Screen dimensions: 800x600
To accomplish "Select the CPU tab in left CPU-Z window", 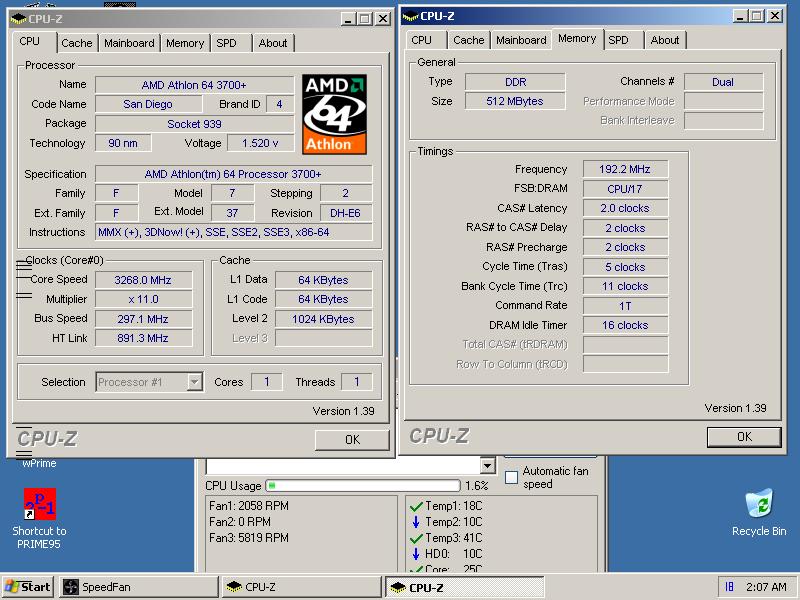I will (x=30, y=41).
